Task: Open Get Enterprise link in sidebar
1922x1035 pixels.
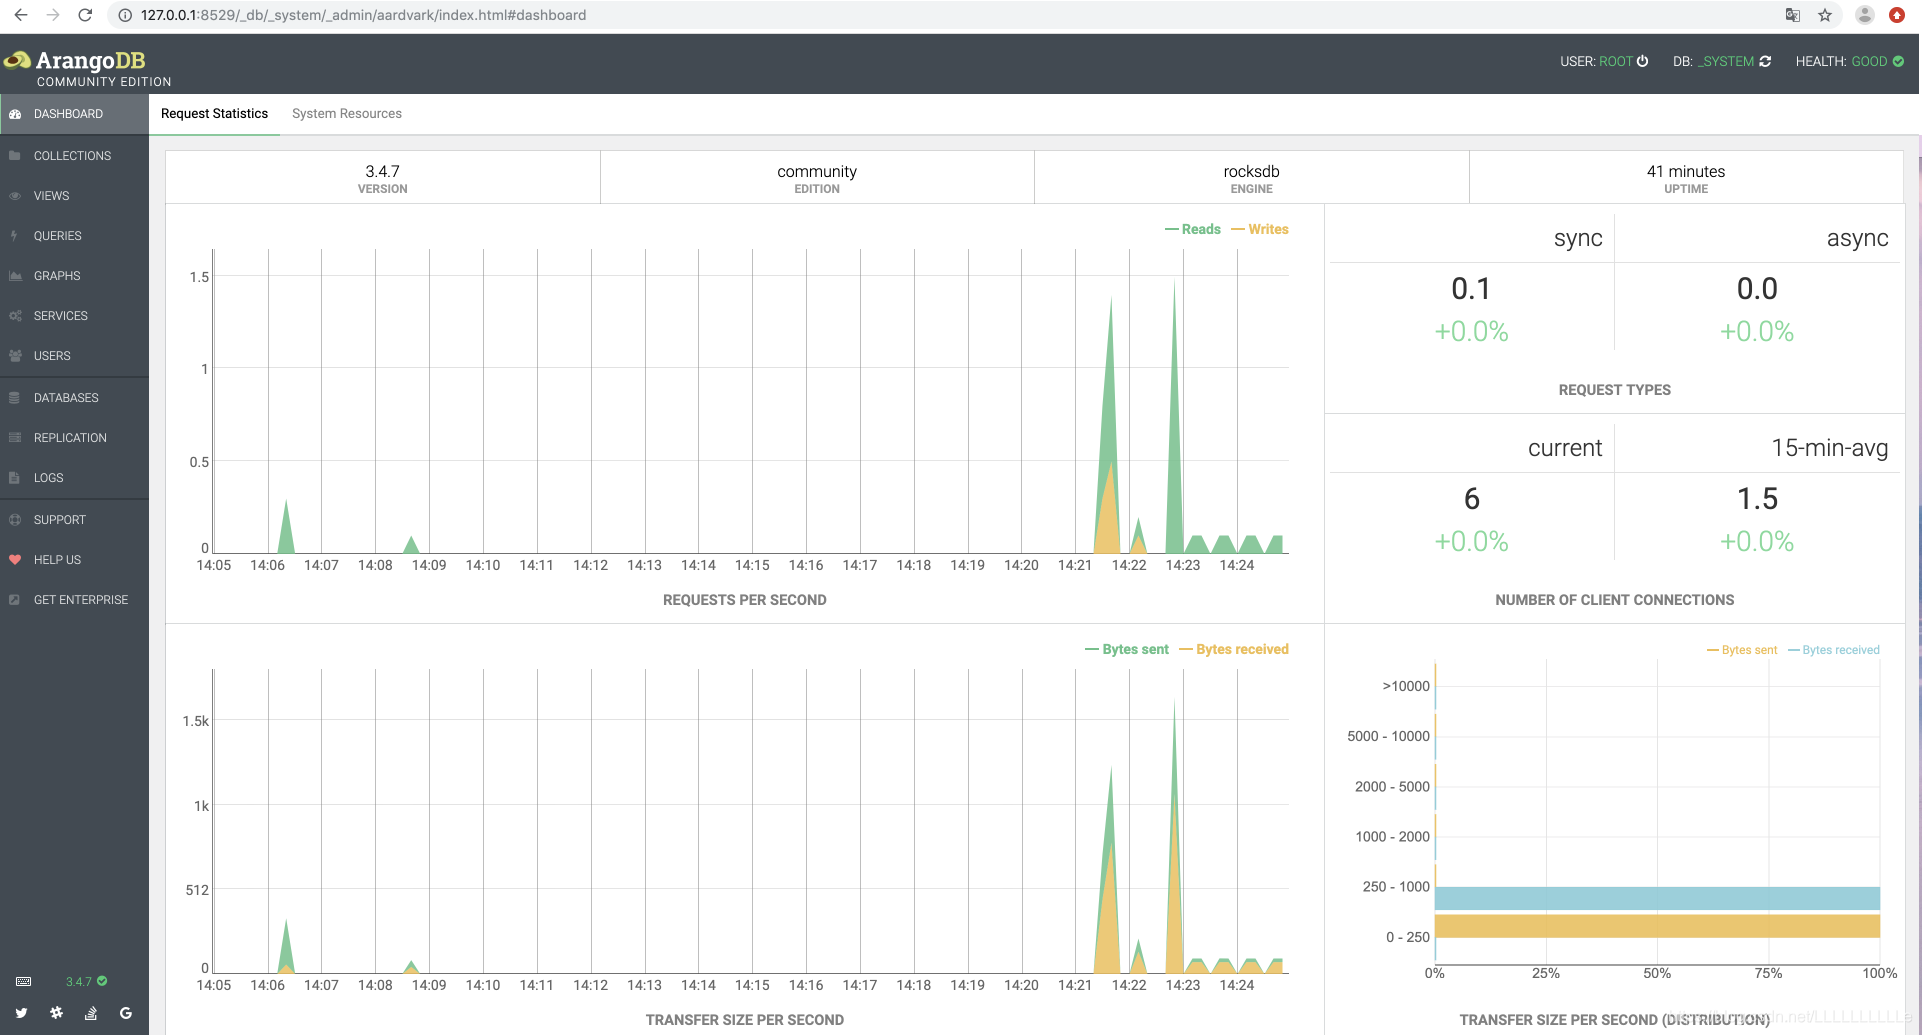Action: pos(74,600)
